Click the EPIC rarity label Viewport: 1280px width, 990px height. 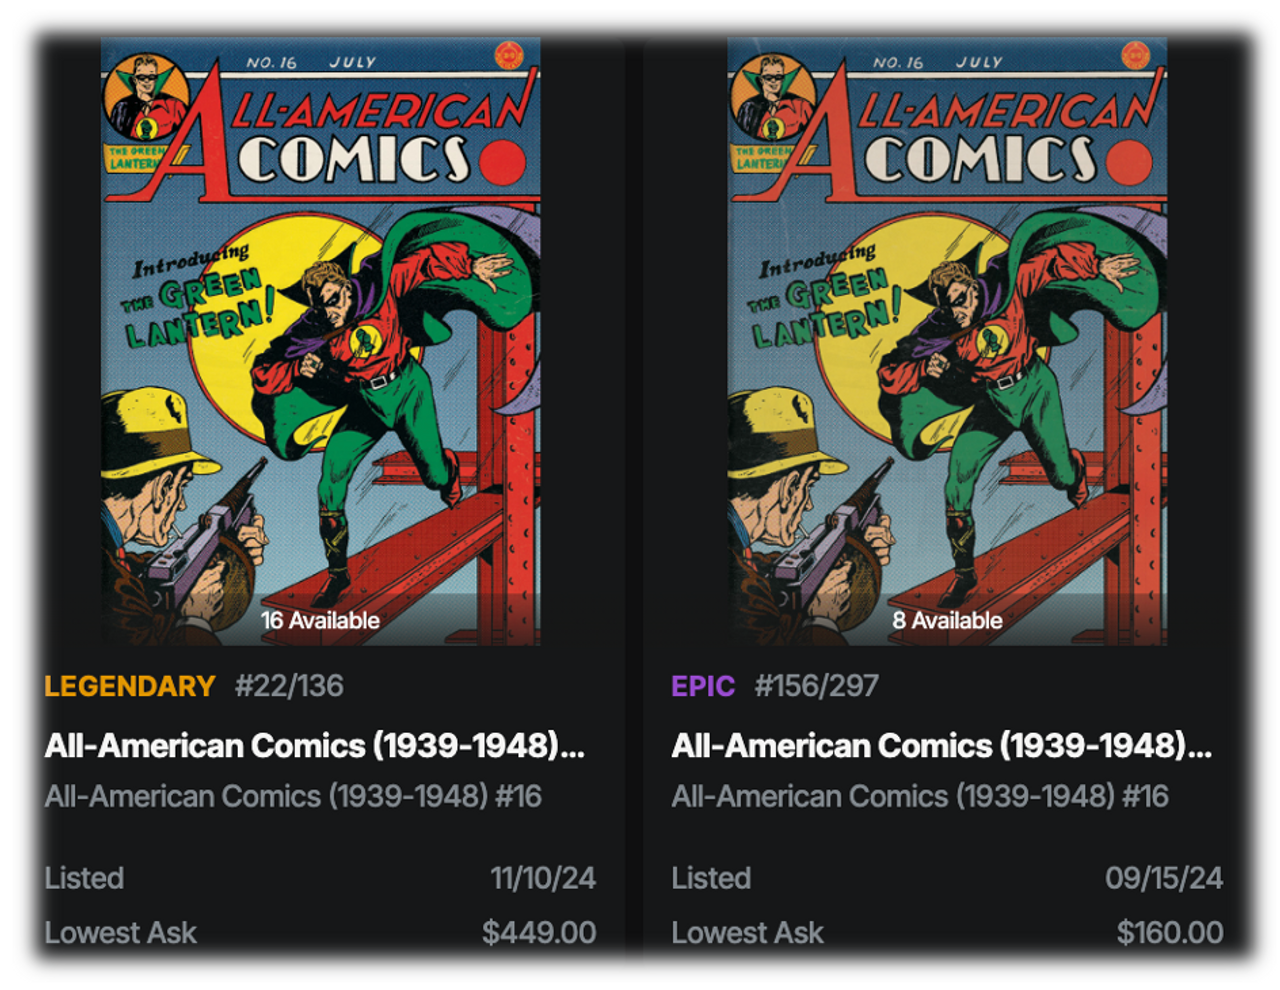[x=703, y=686]
